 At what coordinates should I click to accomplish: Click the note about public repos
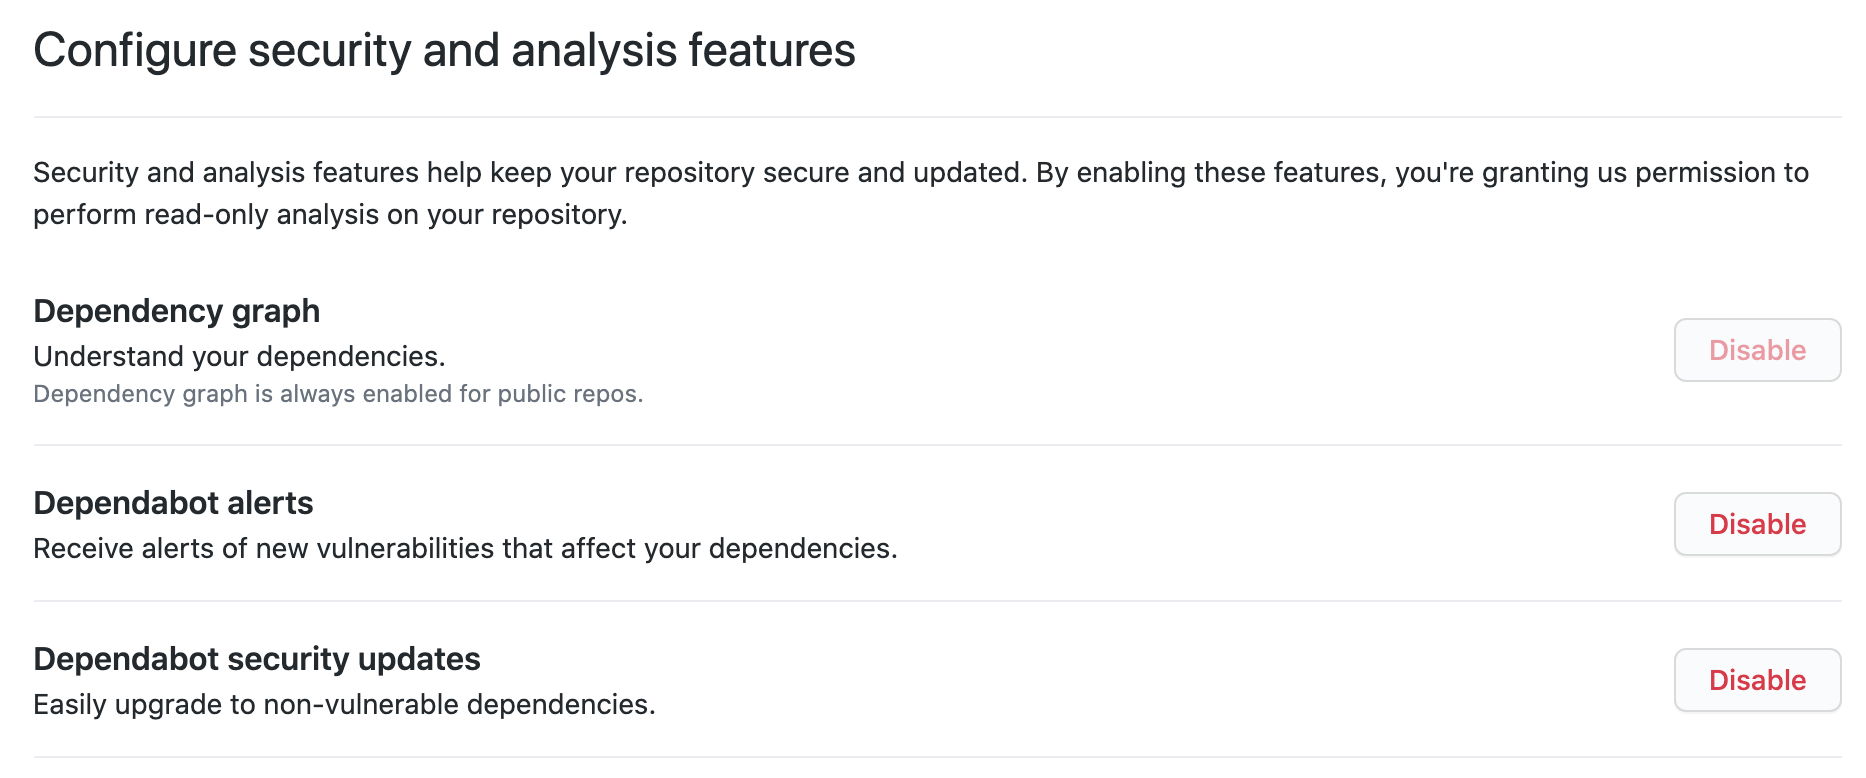tap(339, 393)
